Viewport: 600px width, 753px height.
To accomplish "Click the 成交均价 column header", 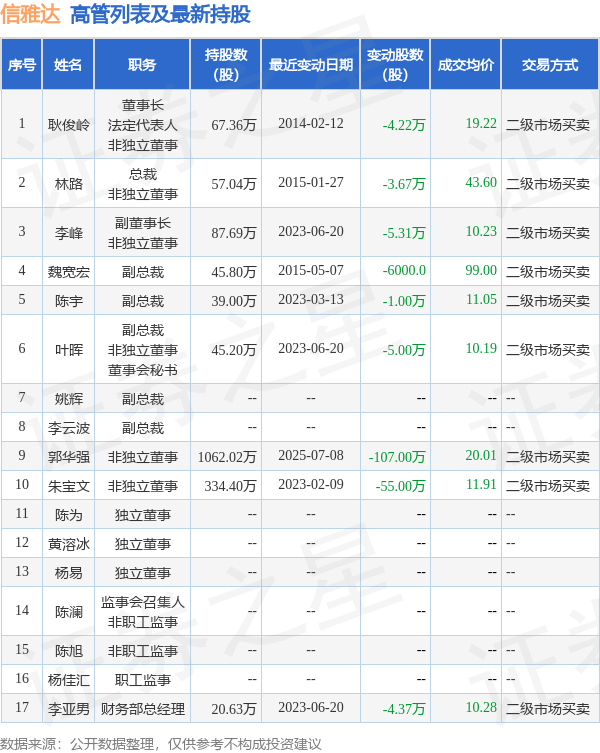I will point(466,65).
